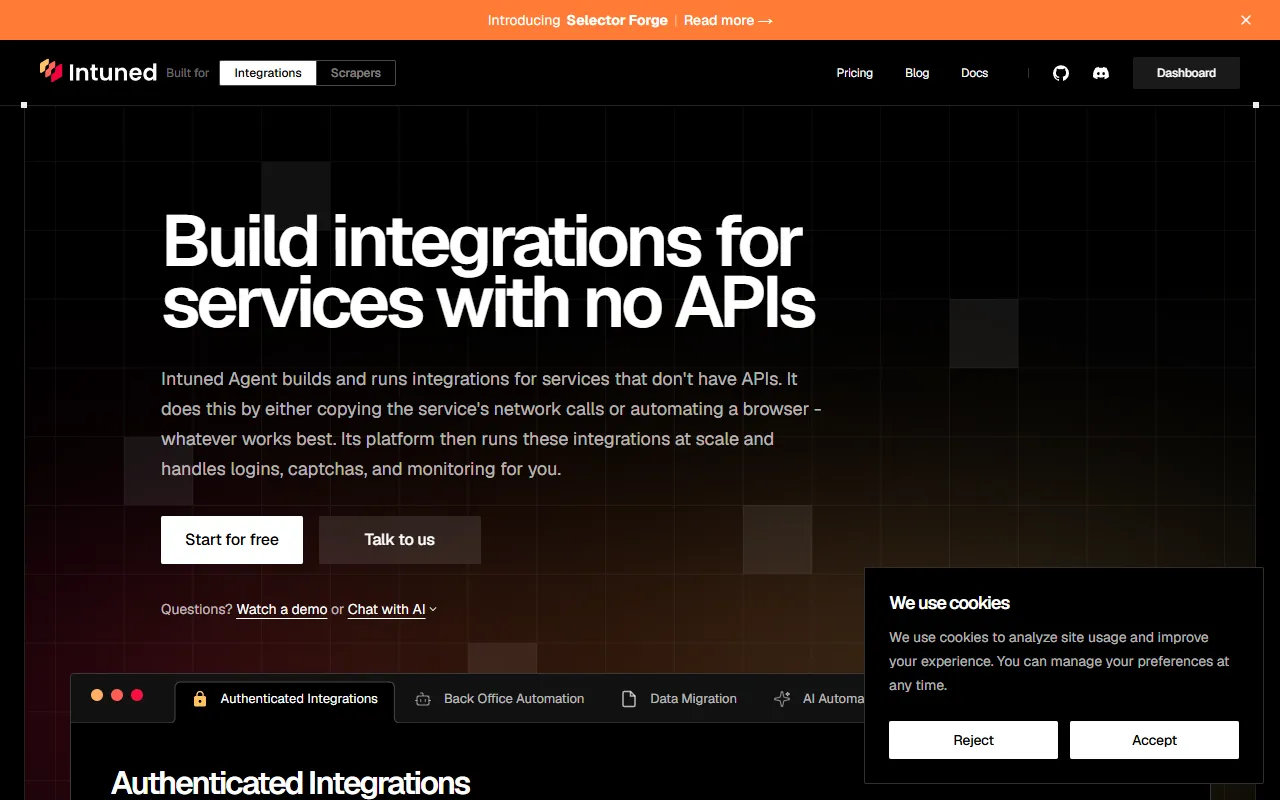This screenshot has height=800, width=1280.
Task: Open the Dashboard button
Action: [1186, 73]
